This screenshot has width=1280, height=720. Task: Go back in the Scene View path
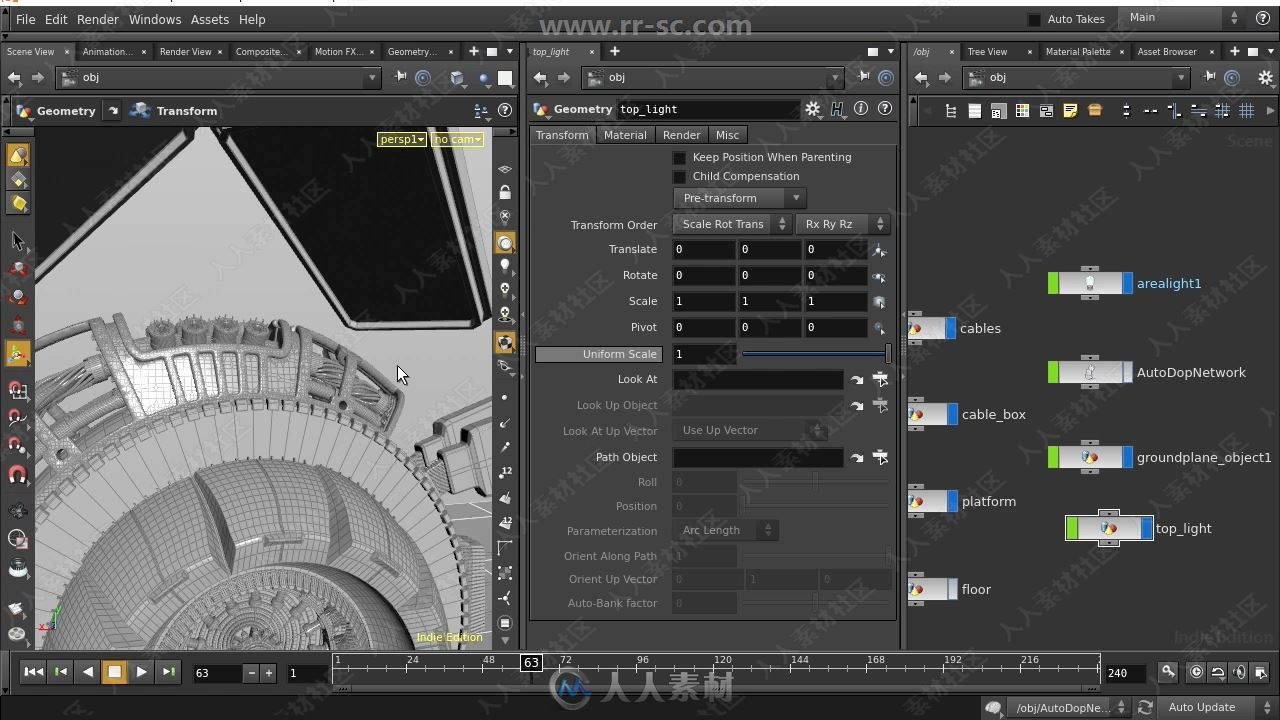coord(15,77)
